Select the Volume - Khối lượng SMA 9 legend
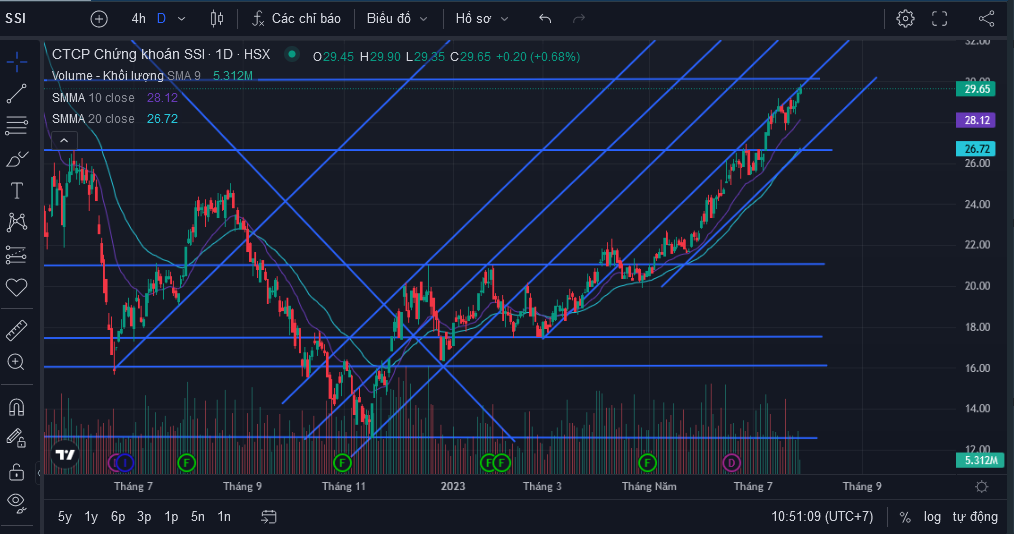This screenshot has width=1014, height=534. tap(126, 76)
